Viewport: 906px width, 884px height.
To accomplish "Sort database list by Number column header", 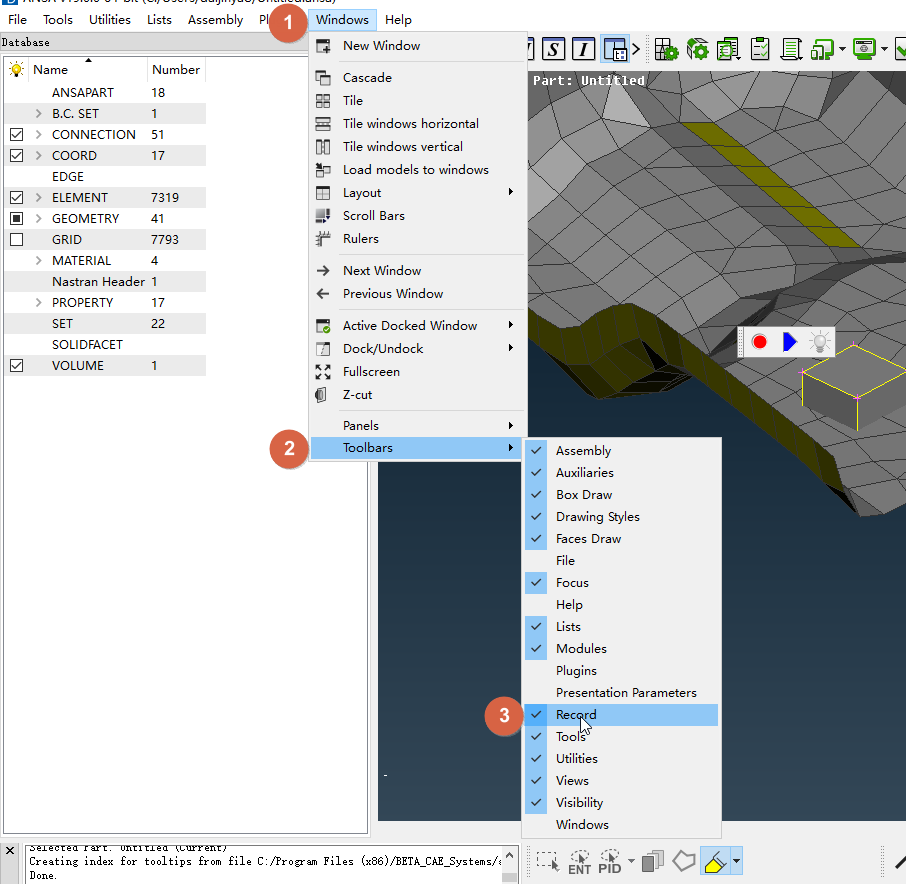I will click(176, 69).
